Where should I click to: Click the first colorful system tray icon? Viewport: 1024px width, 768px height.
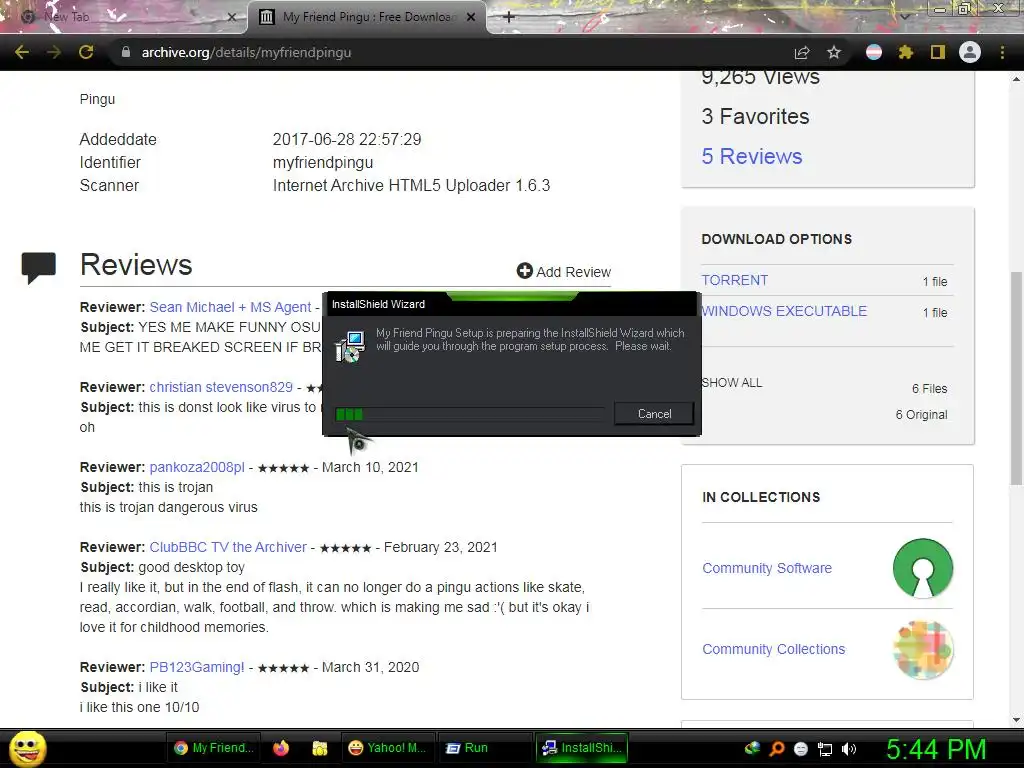pyautogui.click(x=752, y=748)
